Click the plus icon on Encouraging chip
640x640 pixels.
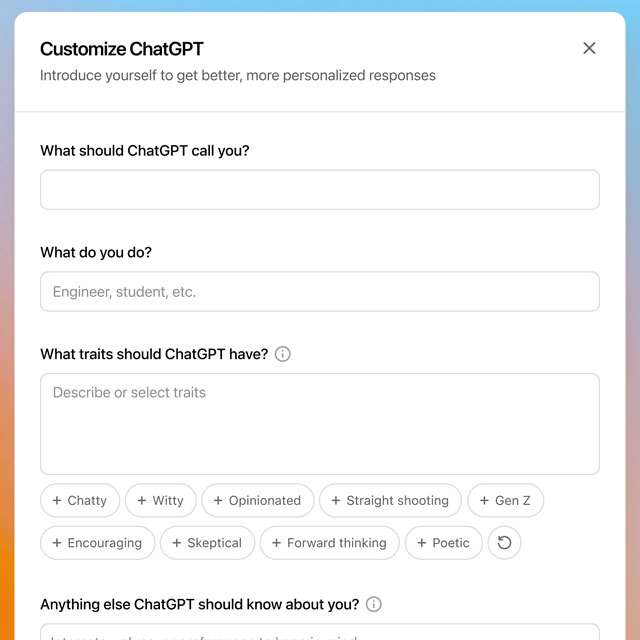coord(57,543)
